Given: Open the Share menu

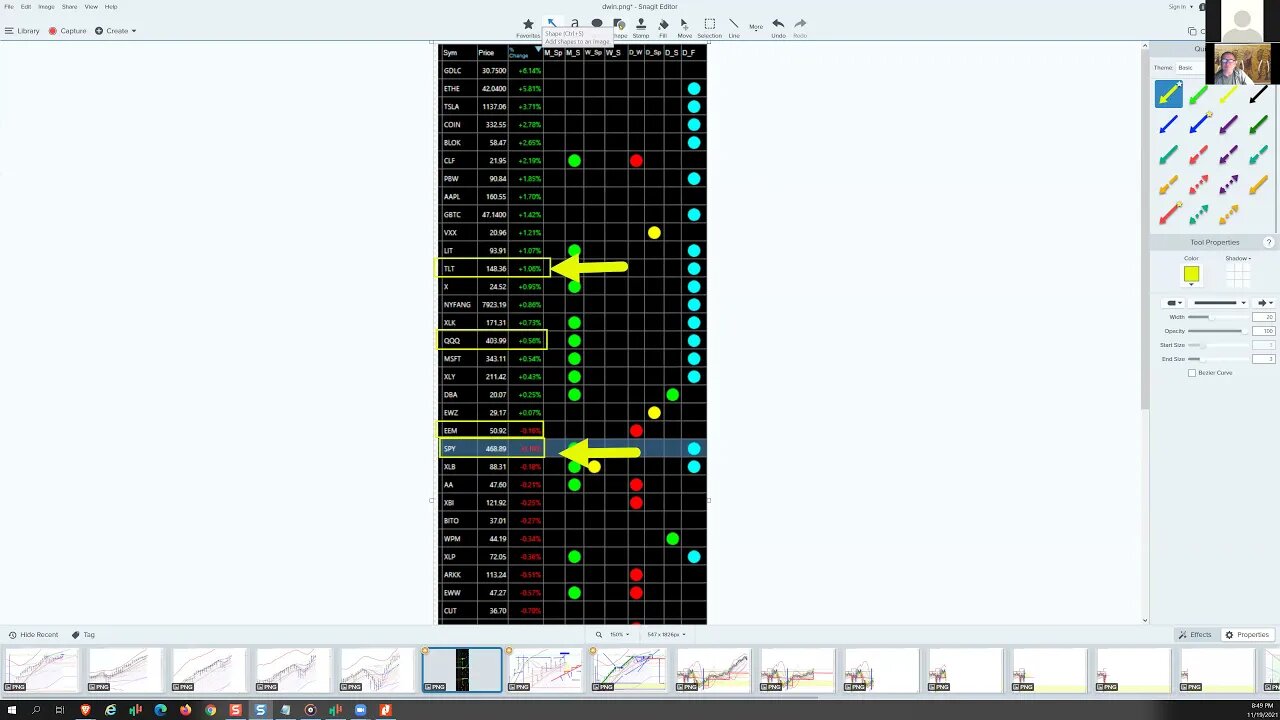Looking at the screenshot, I should click(69, 7).
